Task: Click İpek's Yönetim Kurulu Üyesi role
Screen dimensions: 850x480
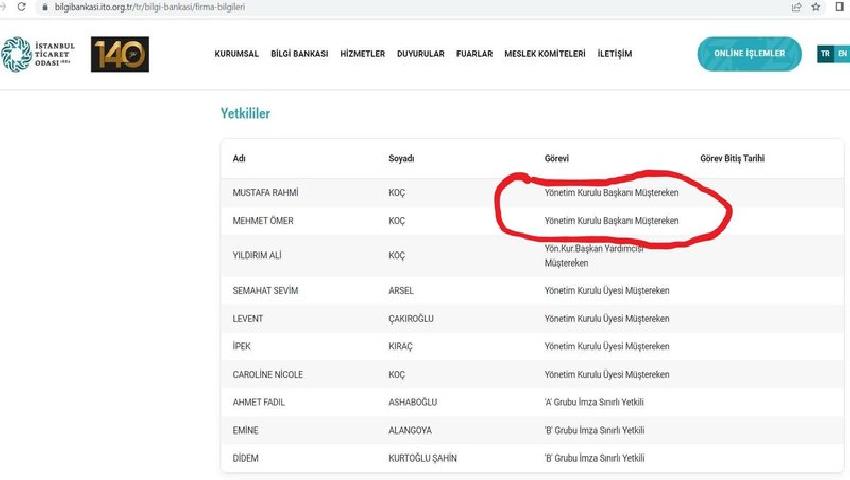Action: pos(607,346)
